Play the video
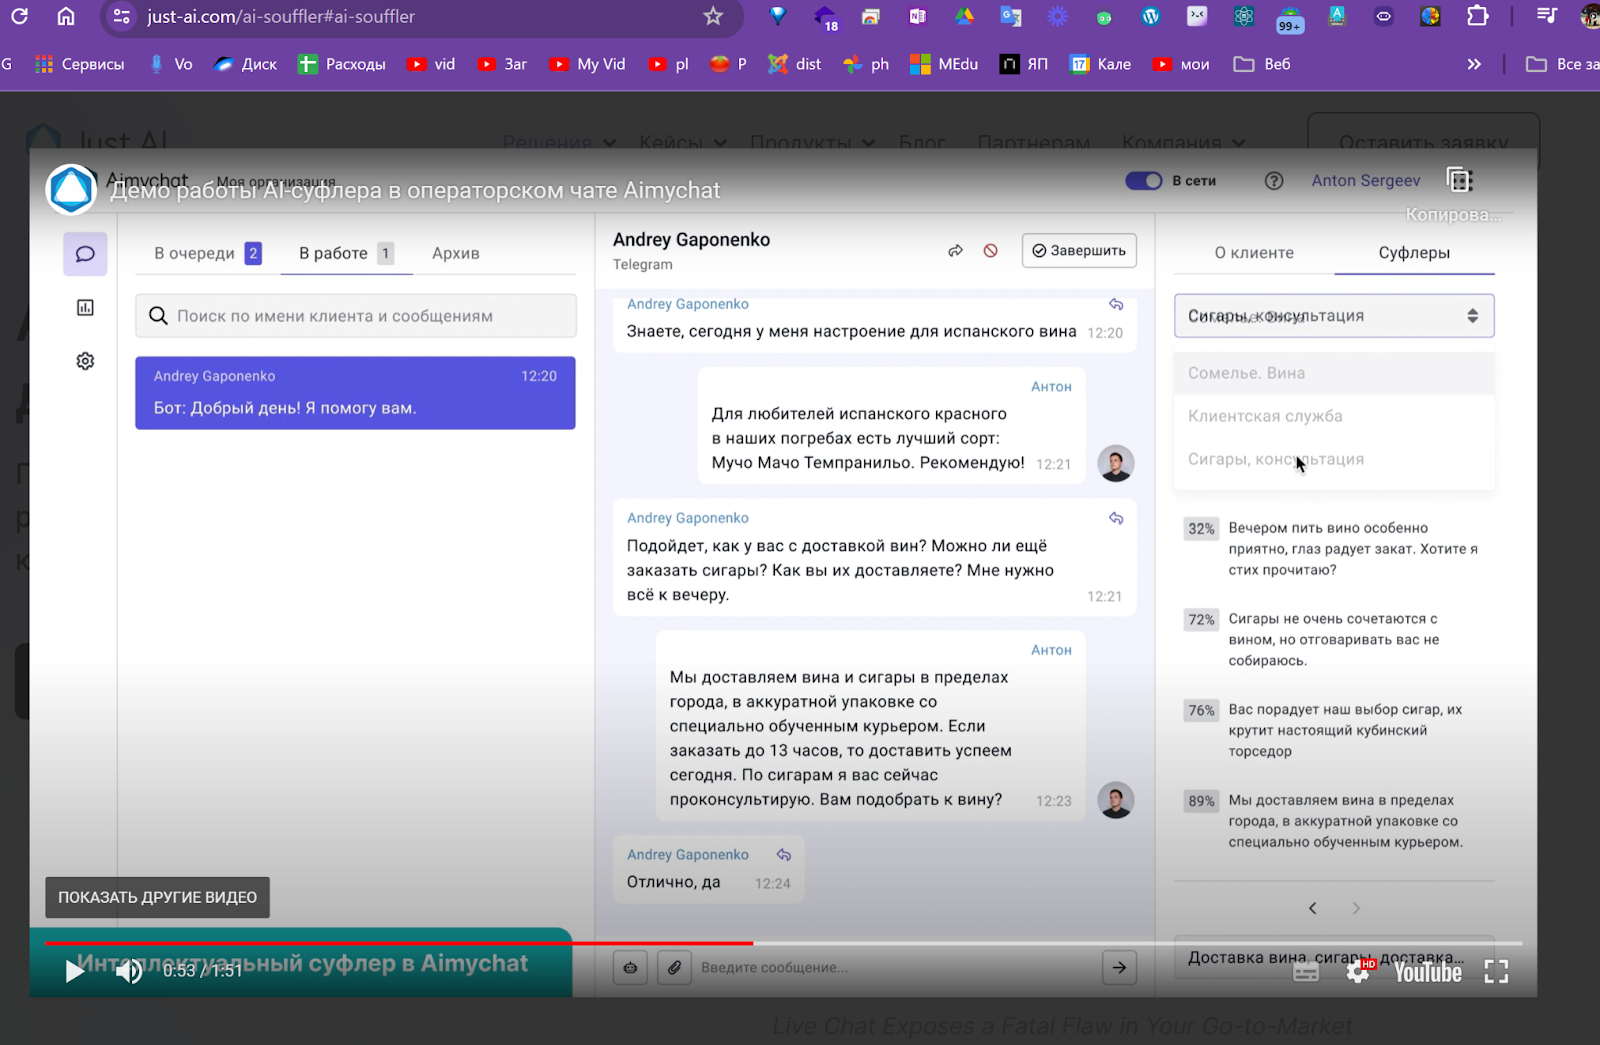The image size is (1600, 1045). (x=74, y=971)
